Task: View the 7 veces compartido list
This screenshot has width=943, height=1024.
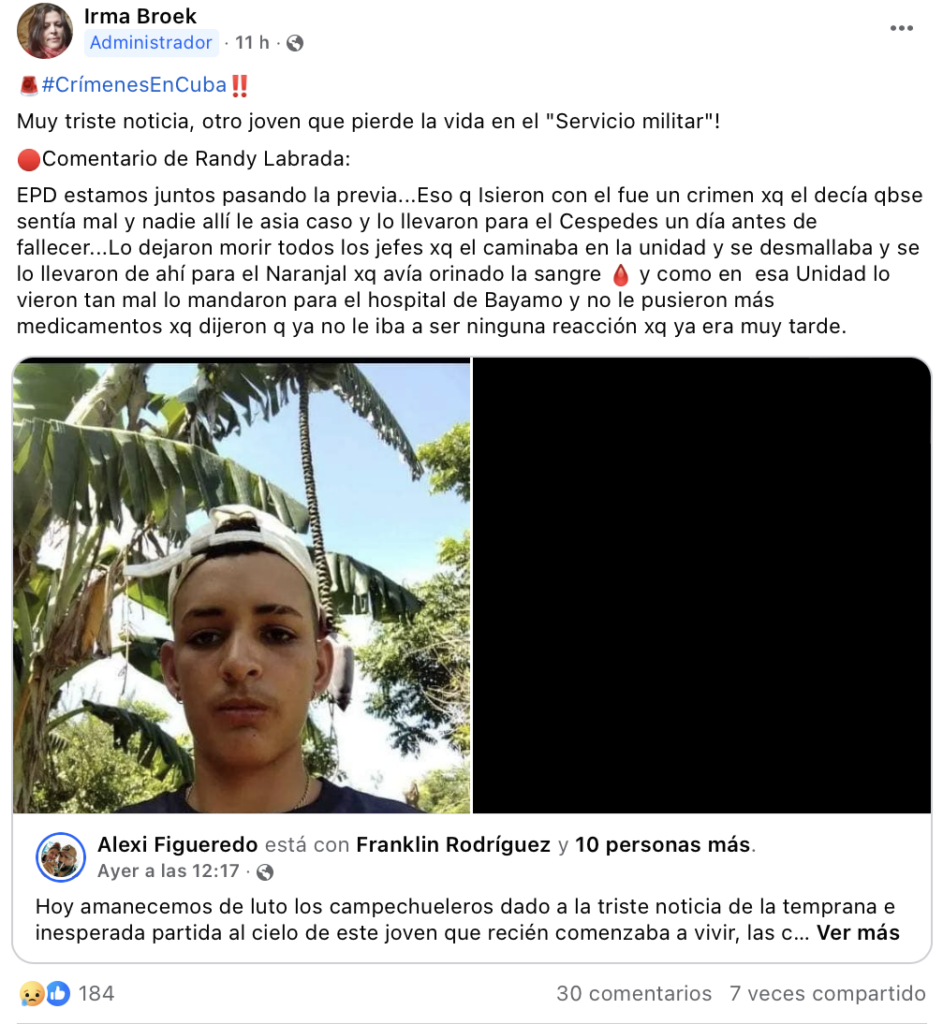Action: (827, 994)
